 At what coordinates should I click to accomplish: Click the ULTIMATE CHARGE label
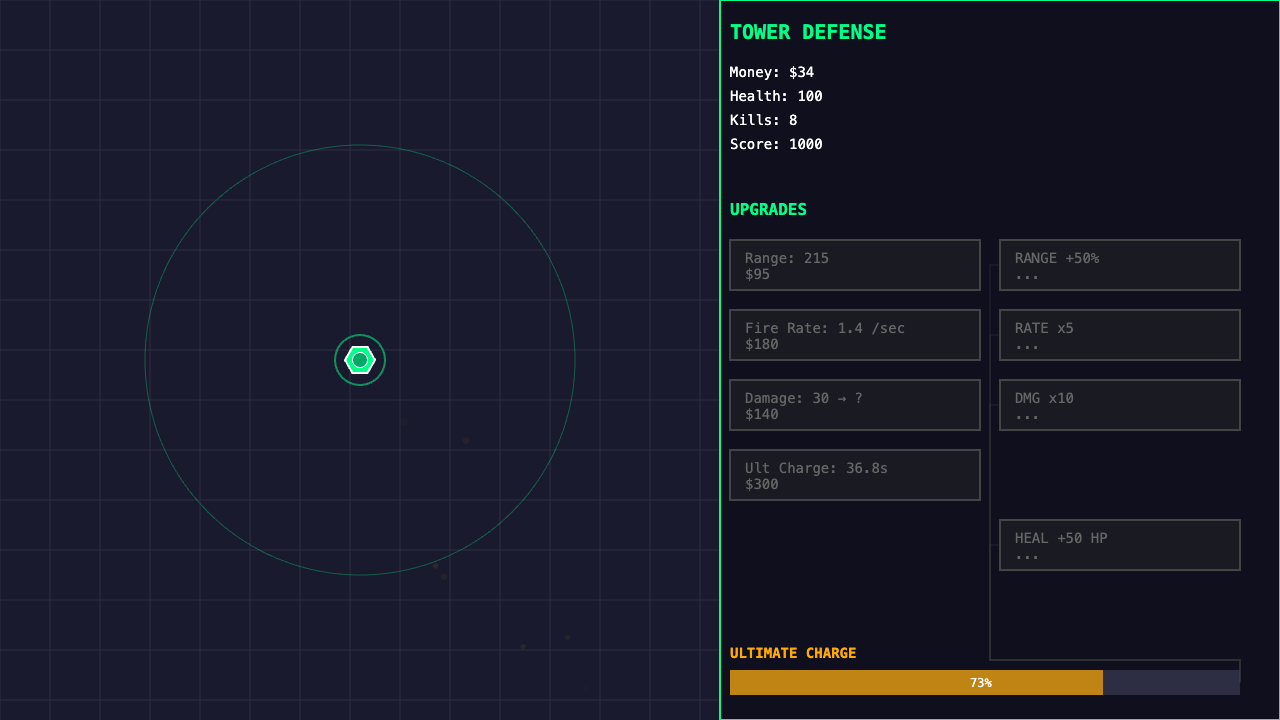coord(794,652)
